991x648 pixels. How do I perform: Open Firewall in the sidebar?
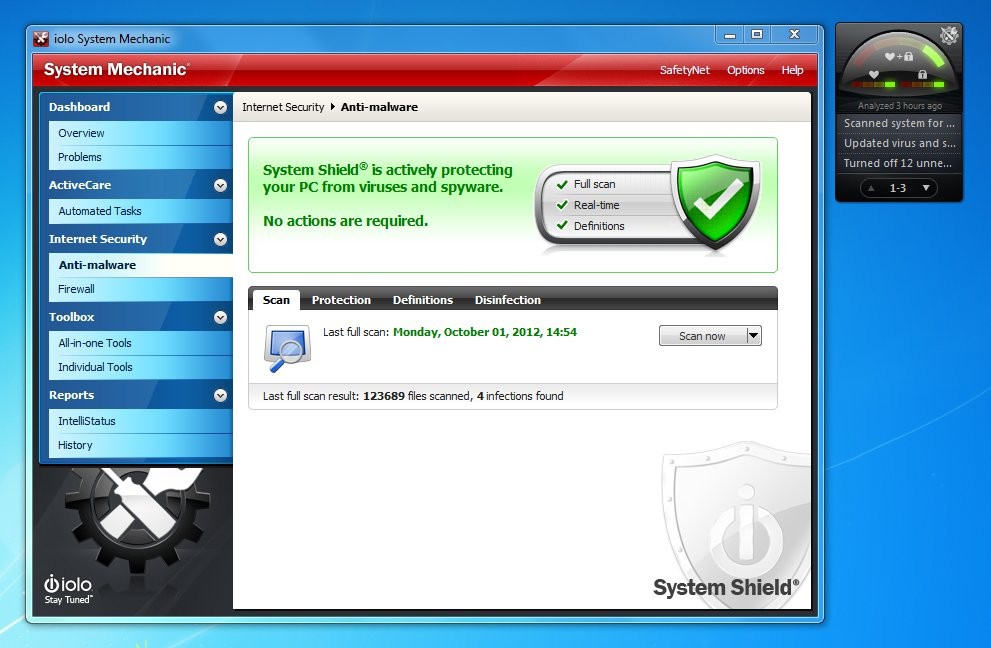140,289
